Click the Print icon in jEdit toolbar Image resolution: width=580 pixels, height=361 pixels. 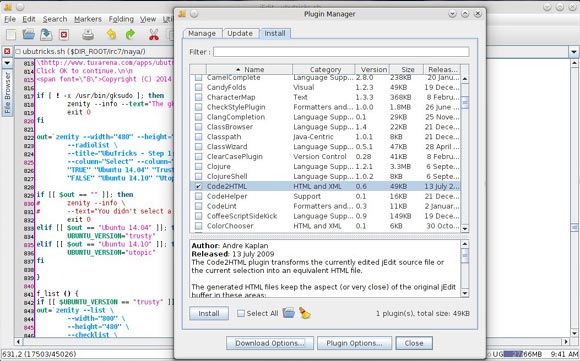click(x=88, y=35)
